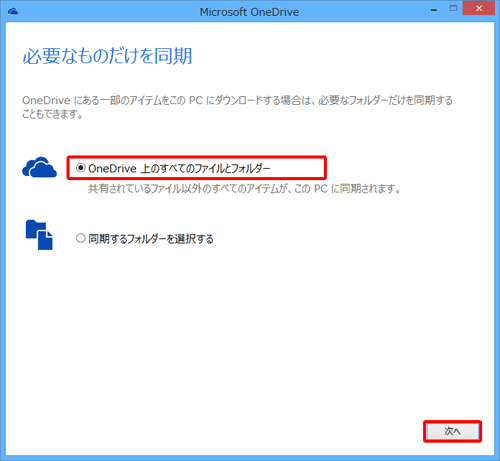Click the description starting with 共有されているファイル以外
Image resolution: width=500 pixels, height=461 pixels.
click(x=244, y=189)
